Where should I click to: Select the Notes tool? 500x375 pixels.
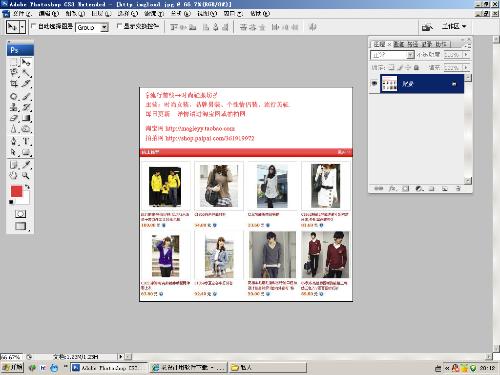(x=14, y=165)
